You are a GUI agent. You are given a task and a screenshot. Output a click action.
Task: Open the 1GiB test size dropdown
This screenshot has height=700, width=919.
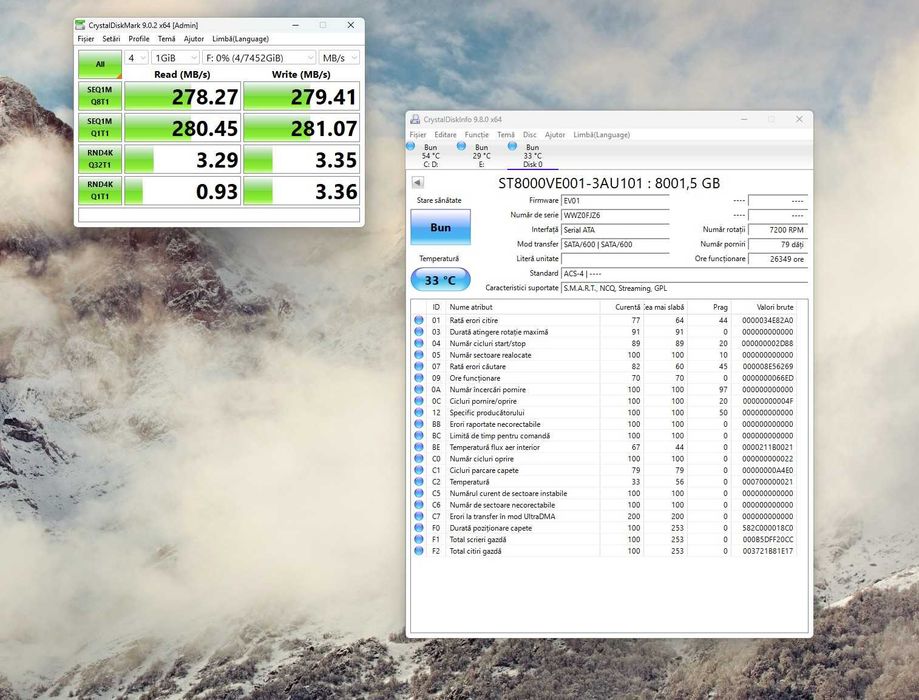pyautogui.click(x=175, y=57)
